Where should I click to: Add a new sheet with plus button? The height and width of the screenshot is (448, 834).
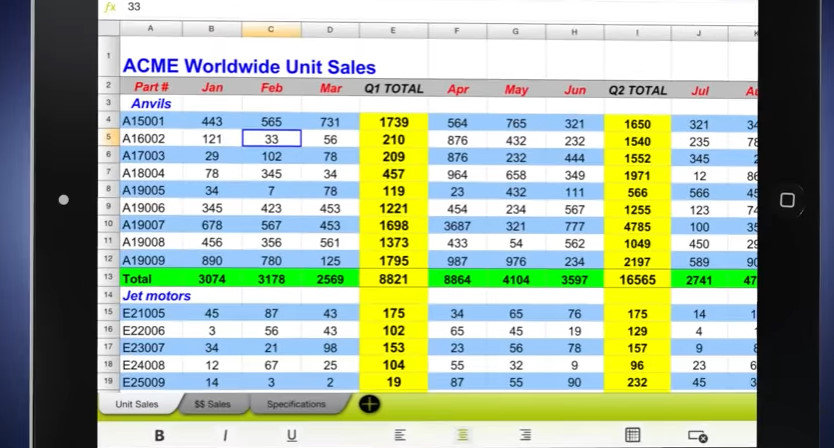click(x=369, y=404)
